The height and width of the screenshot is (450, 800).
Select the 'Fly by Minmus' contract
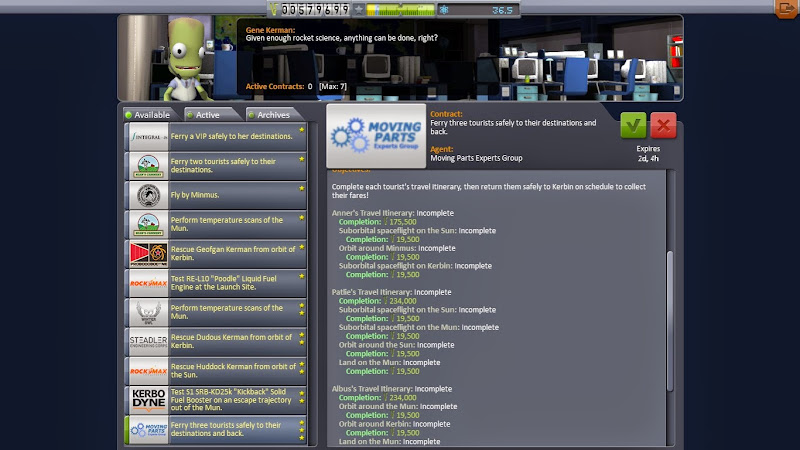click(x=216, y=195)
